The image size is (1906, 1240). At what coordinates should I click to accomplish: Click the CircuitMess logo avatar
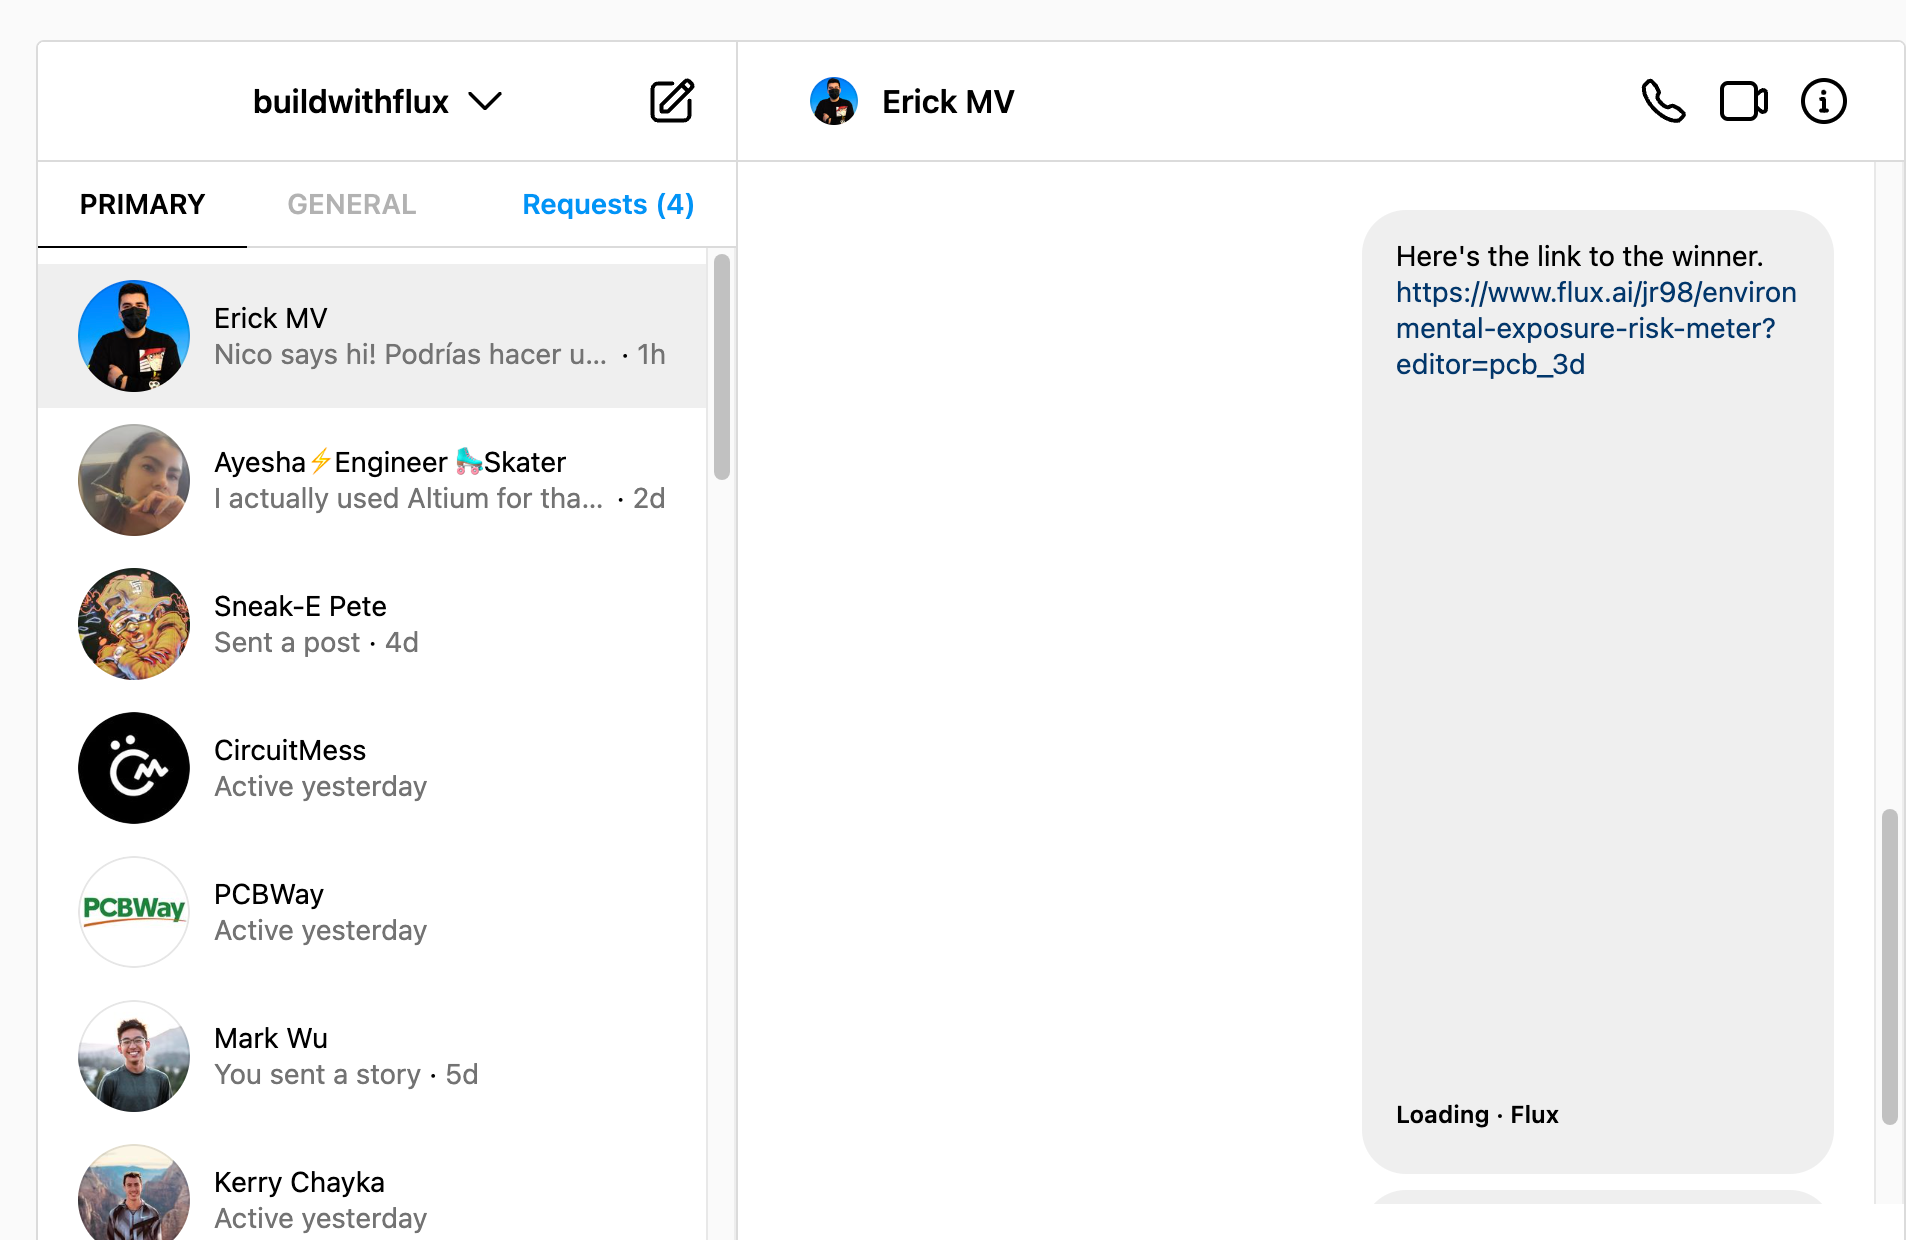pos(134,768)
